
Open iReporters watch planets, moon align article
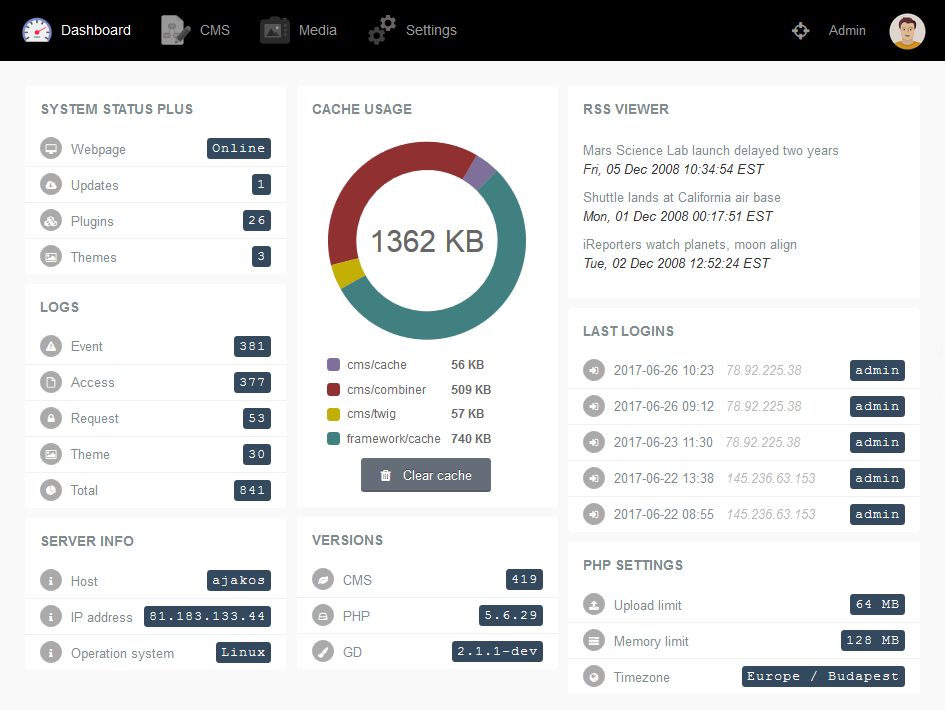click(689, 244)
